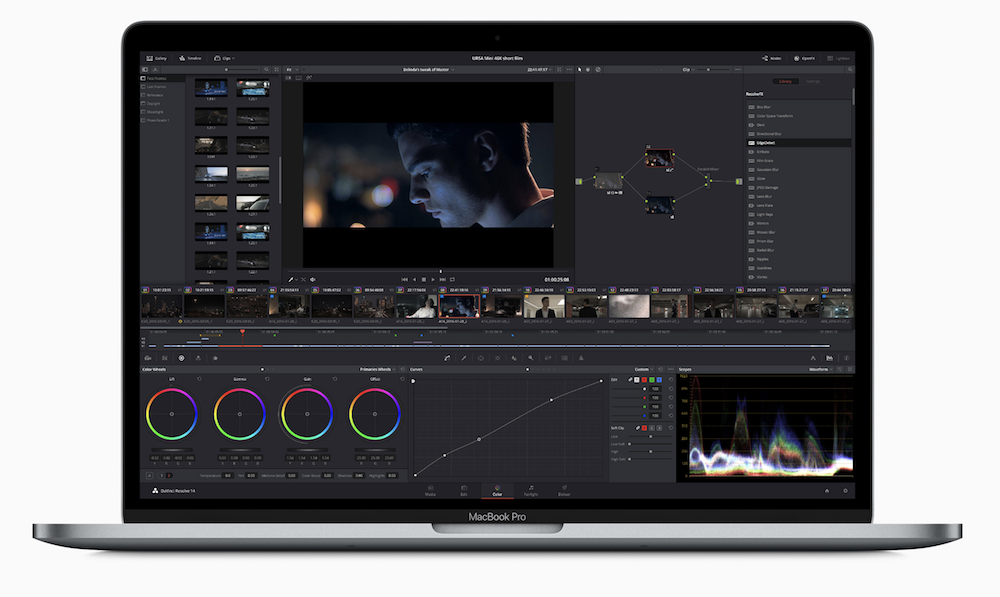1000x597 pixels.
Task: Open the viewer Fit zoom dropdown
Action: (x=291, y=70)
